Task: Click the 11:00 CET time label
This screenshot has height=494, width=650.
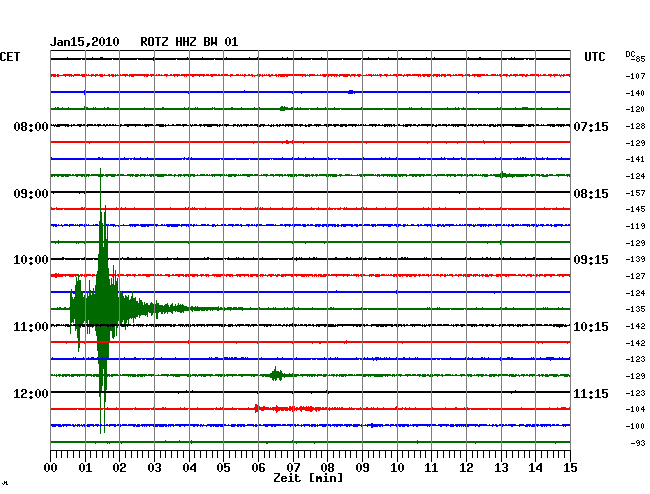Action: [x=31, y=327]
